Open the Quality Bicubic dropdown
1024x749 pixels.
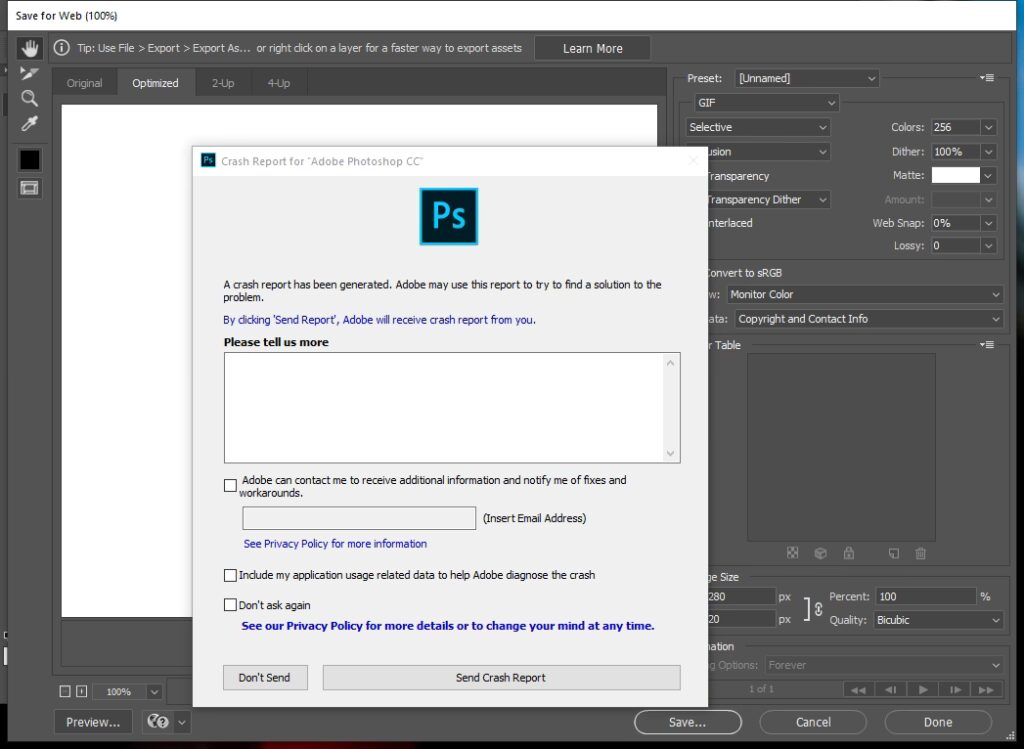tap(937, 620)
